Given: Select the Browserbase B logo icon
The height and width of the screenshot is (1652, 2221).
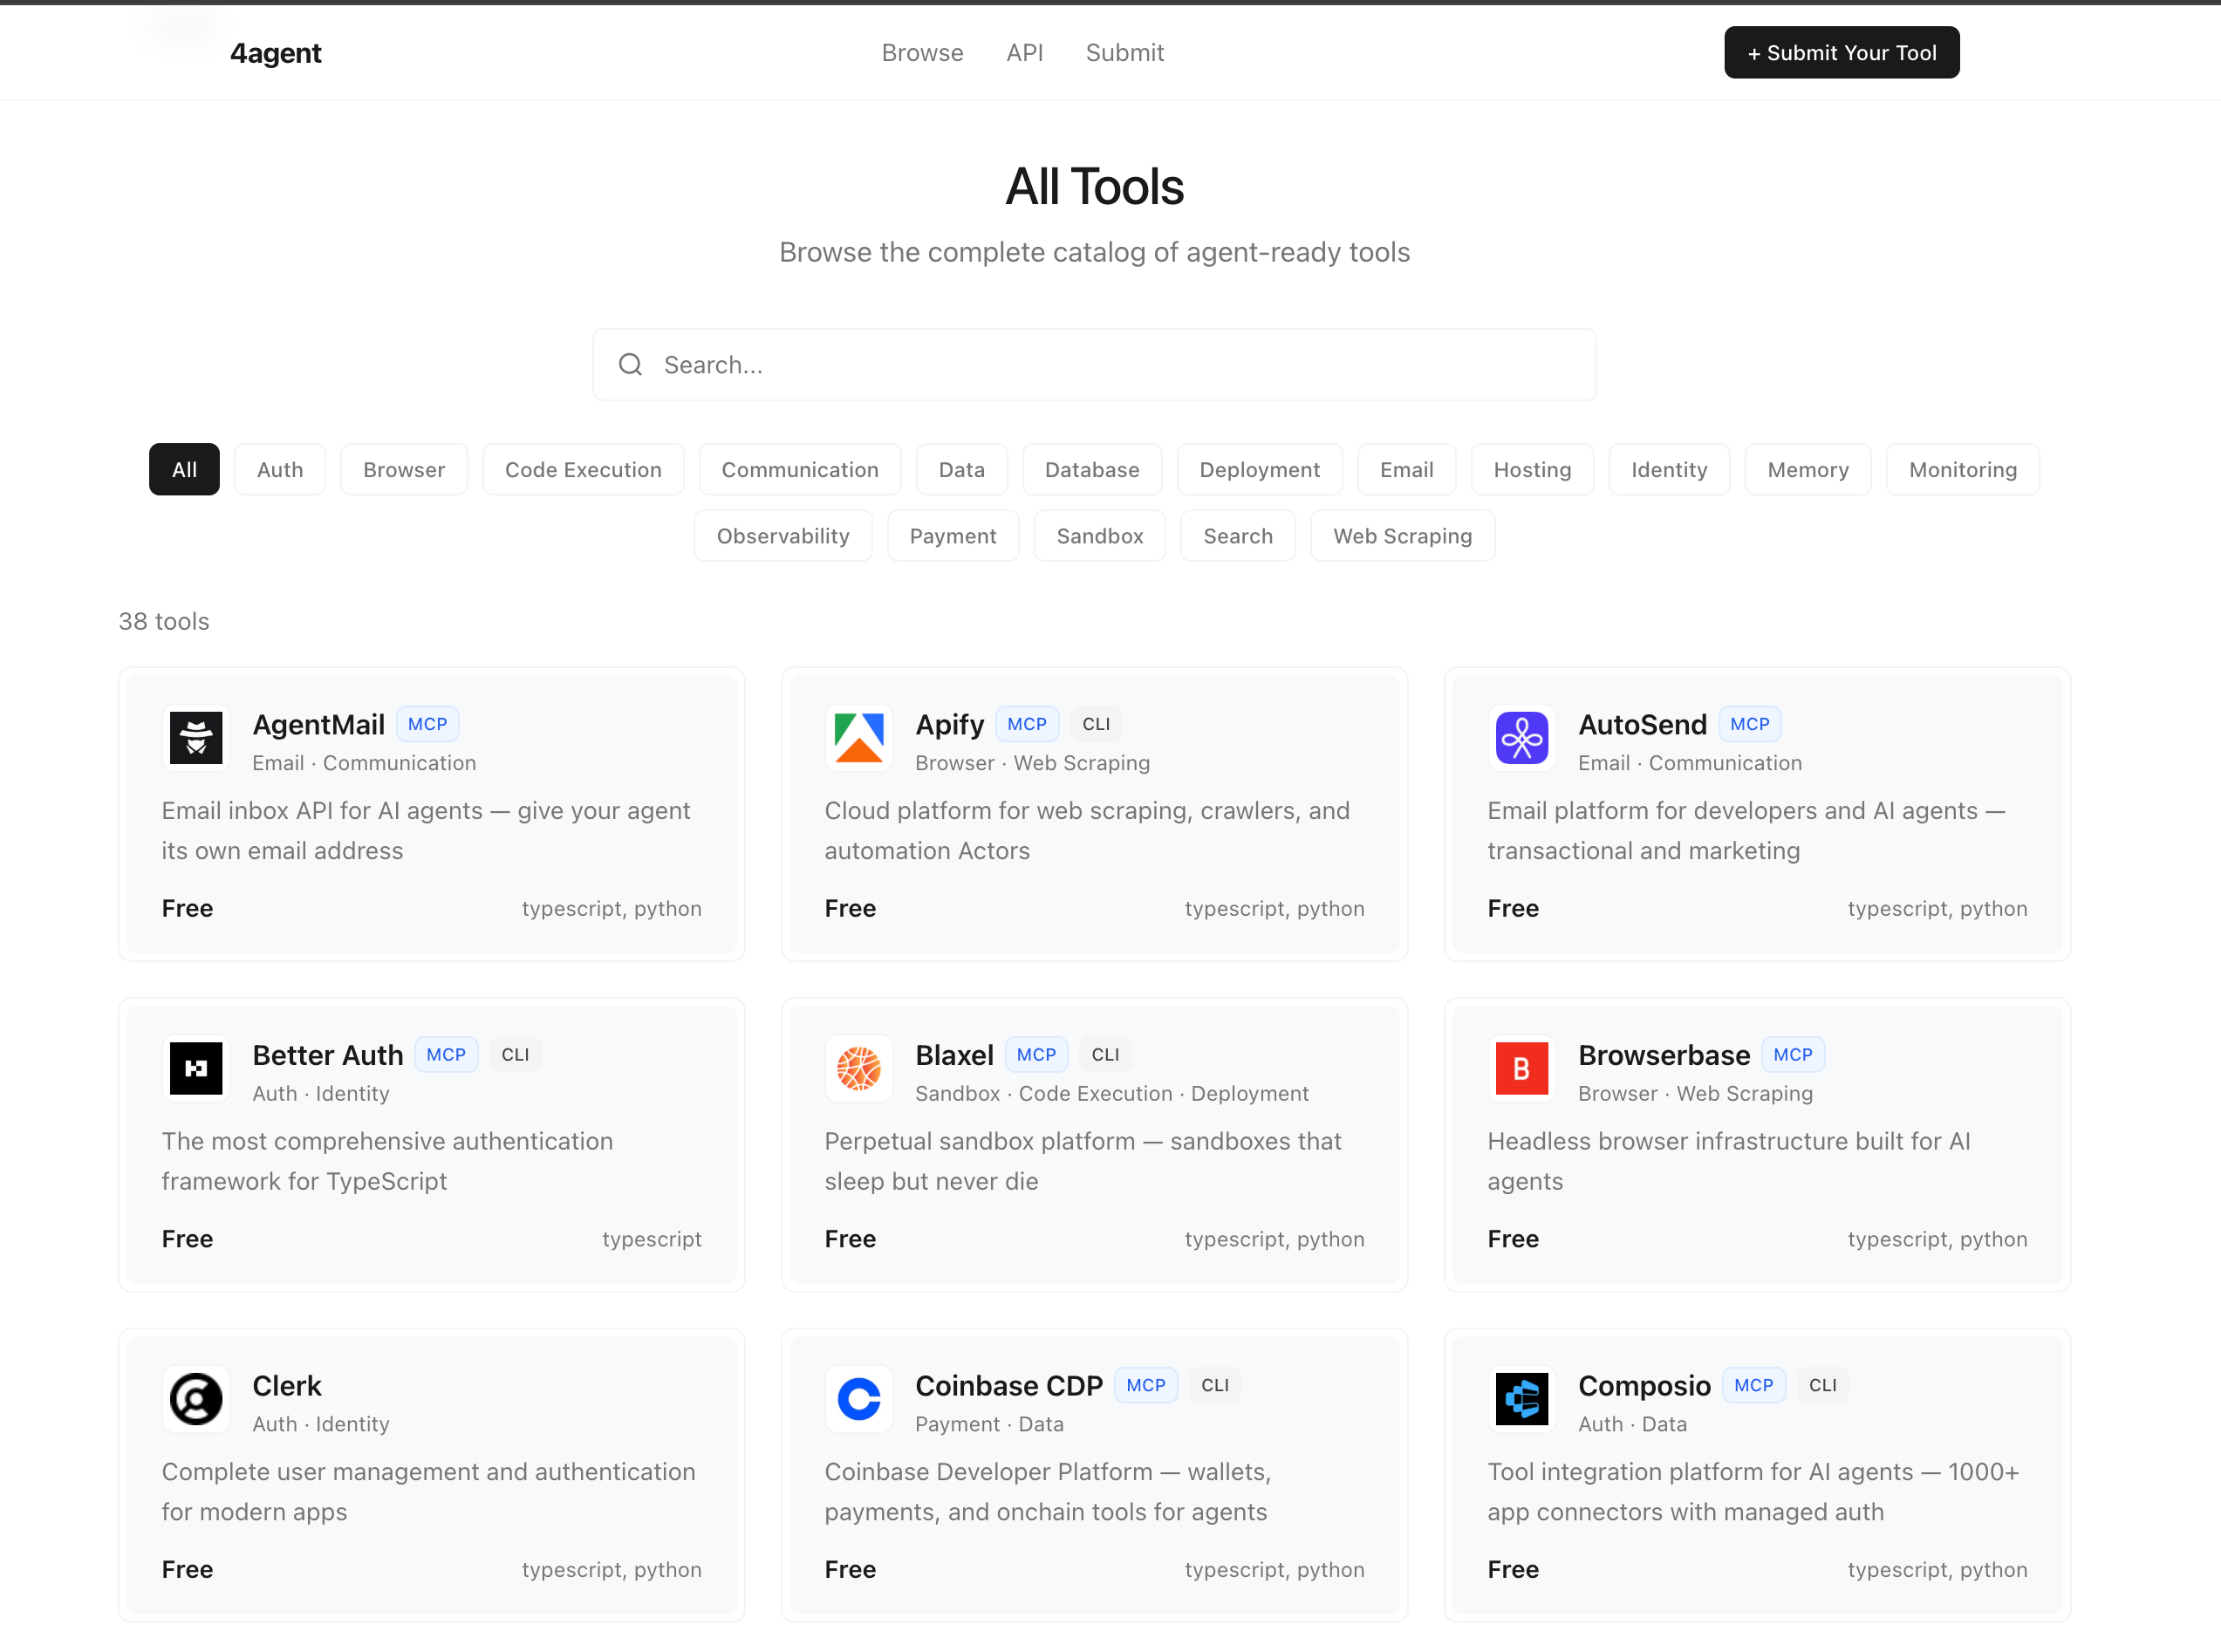Looking at the screenshot, I should [1521, 1068].
